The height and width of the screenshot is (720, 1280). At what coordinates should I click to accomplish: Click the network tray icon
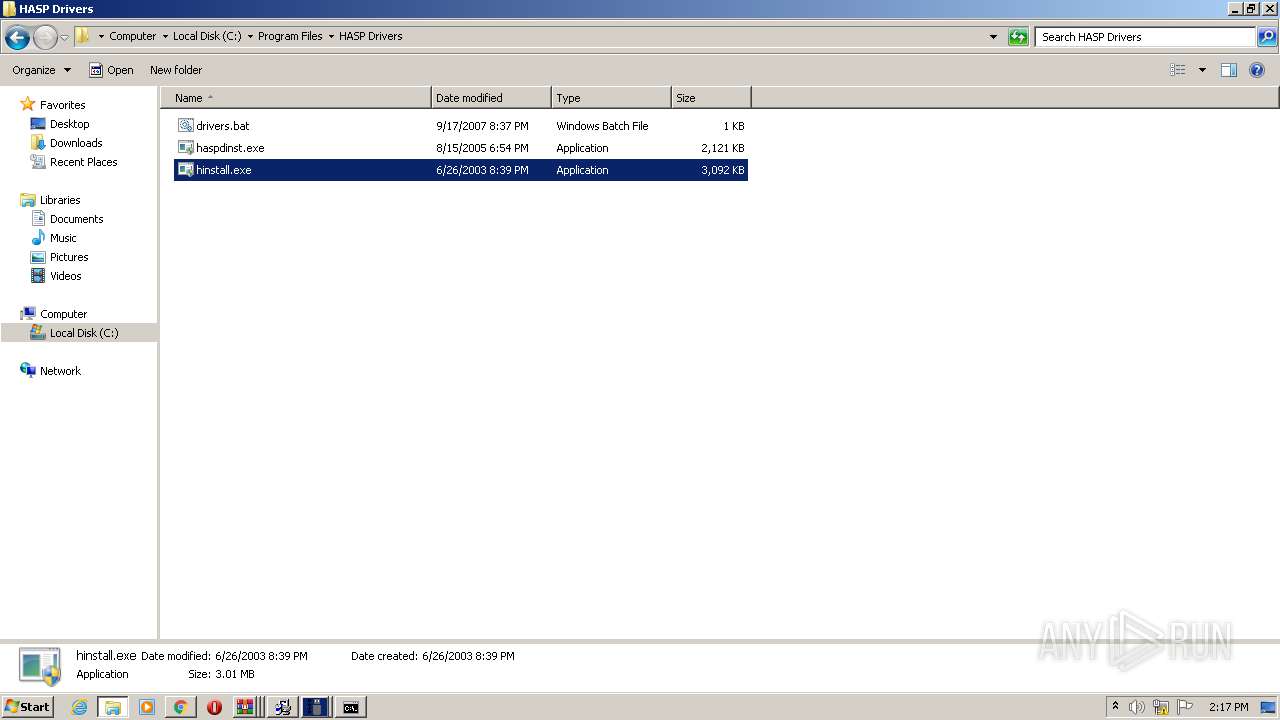[x=1160, y=707]
